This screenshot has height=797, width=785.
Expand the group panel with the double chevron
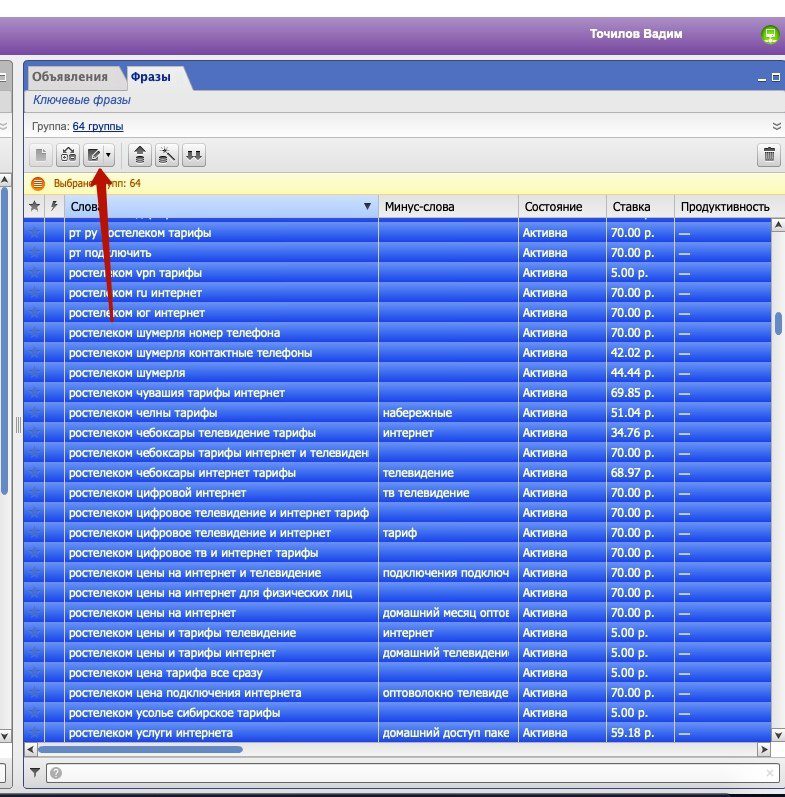pyautogui.click(x=777, y=127)
